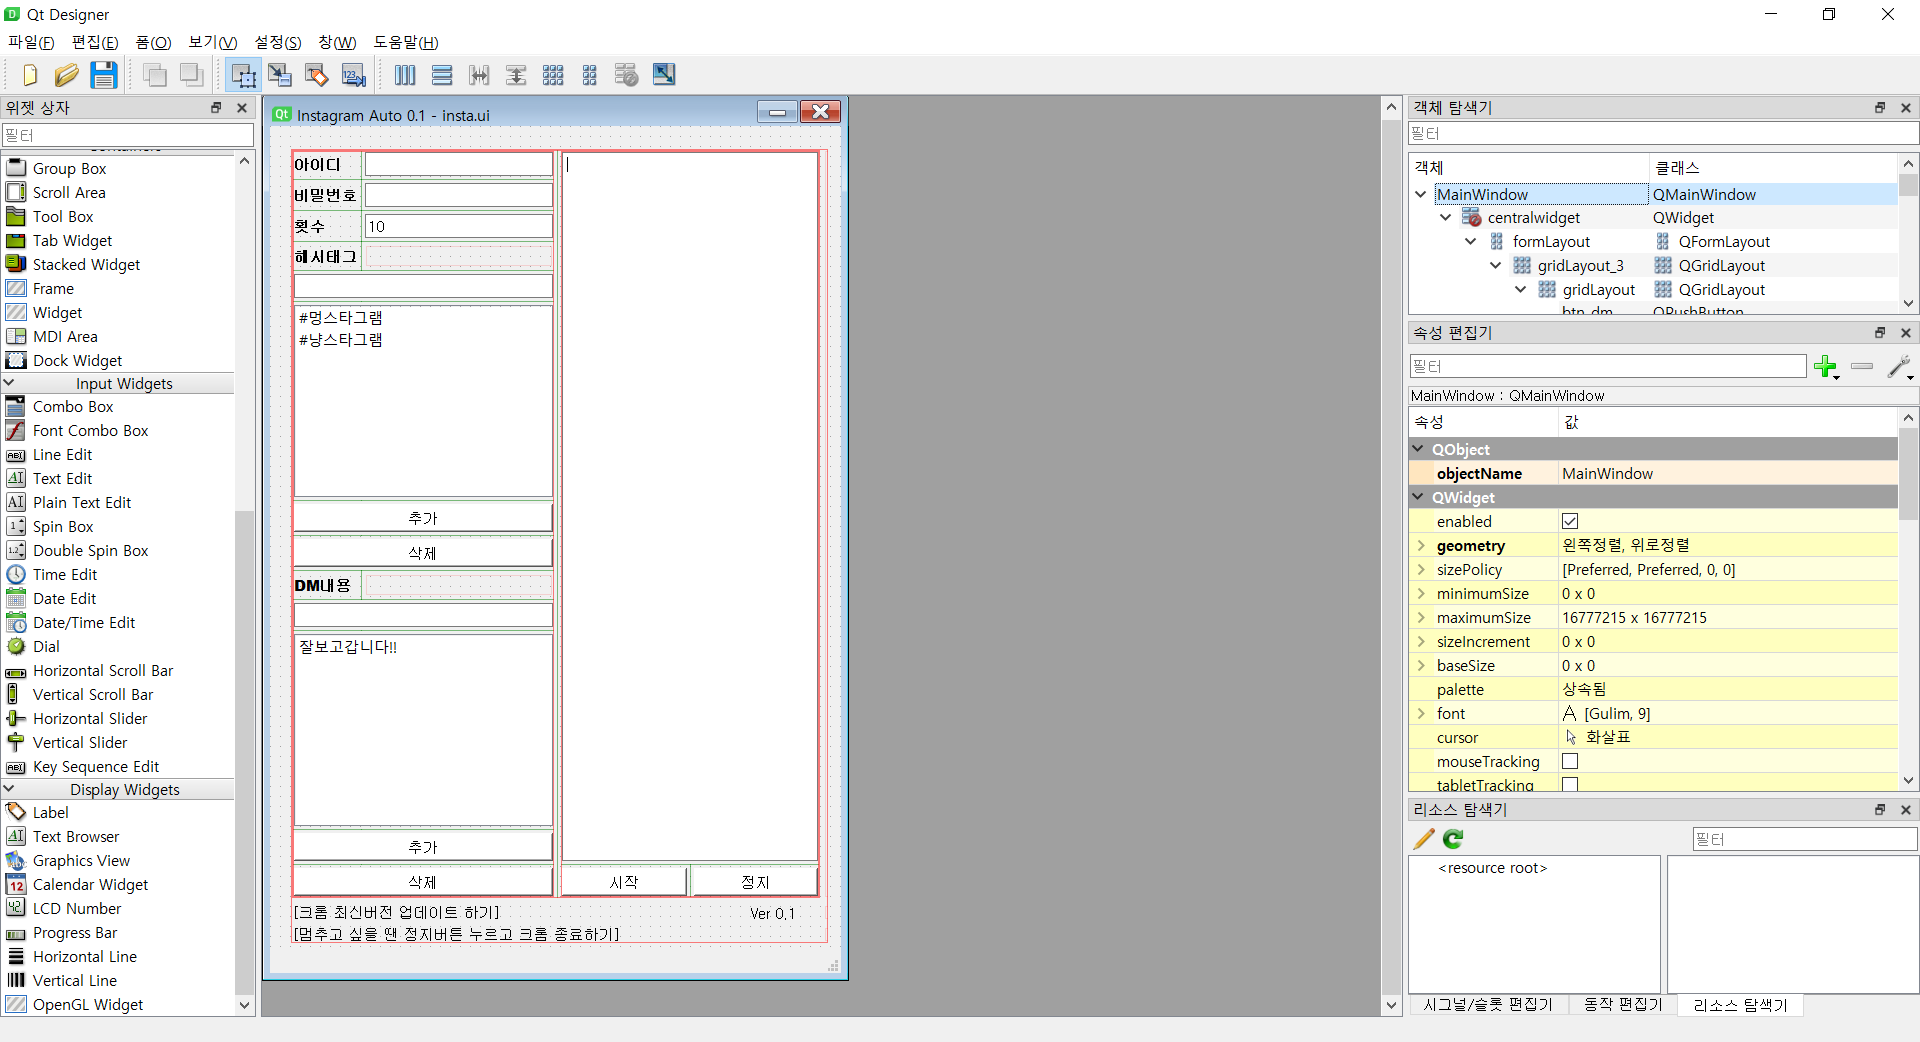Select Calendar Widget in widget box

[90, 885]
